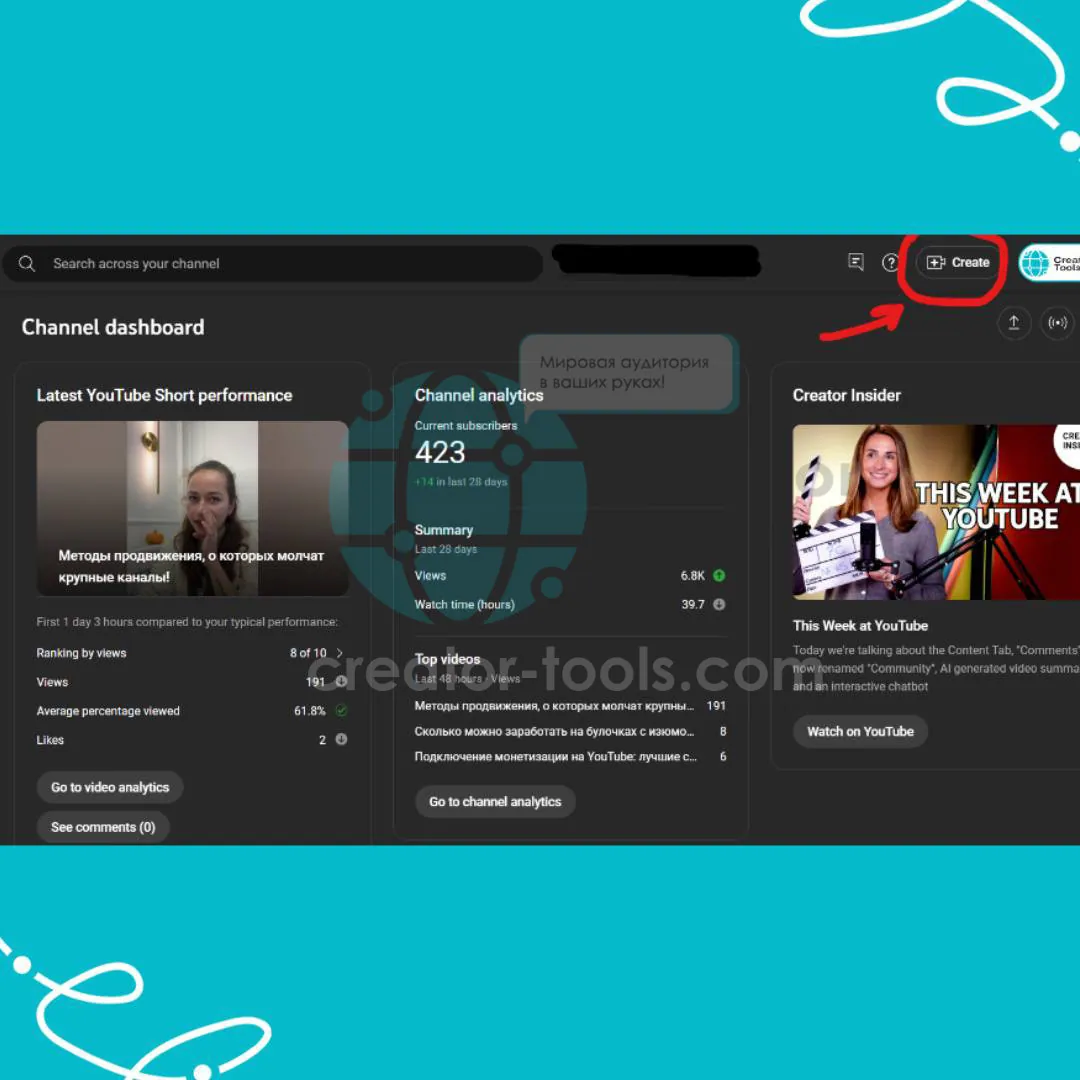The height and width of the screenshot is (1080, 1080).
Task: Click the +14 in last 28 days text
Action: 461,482
